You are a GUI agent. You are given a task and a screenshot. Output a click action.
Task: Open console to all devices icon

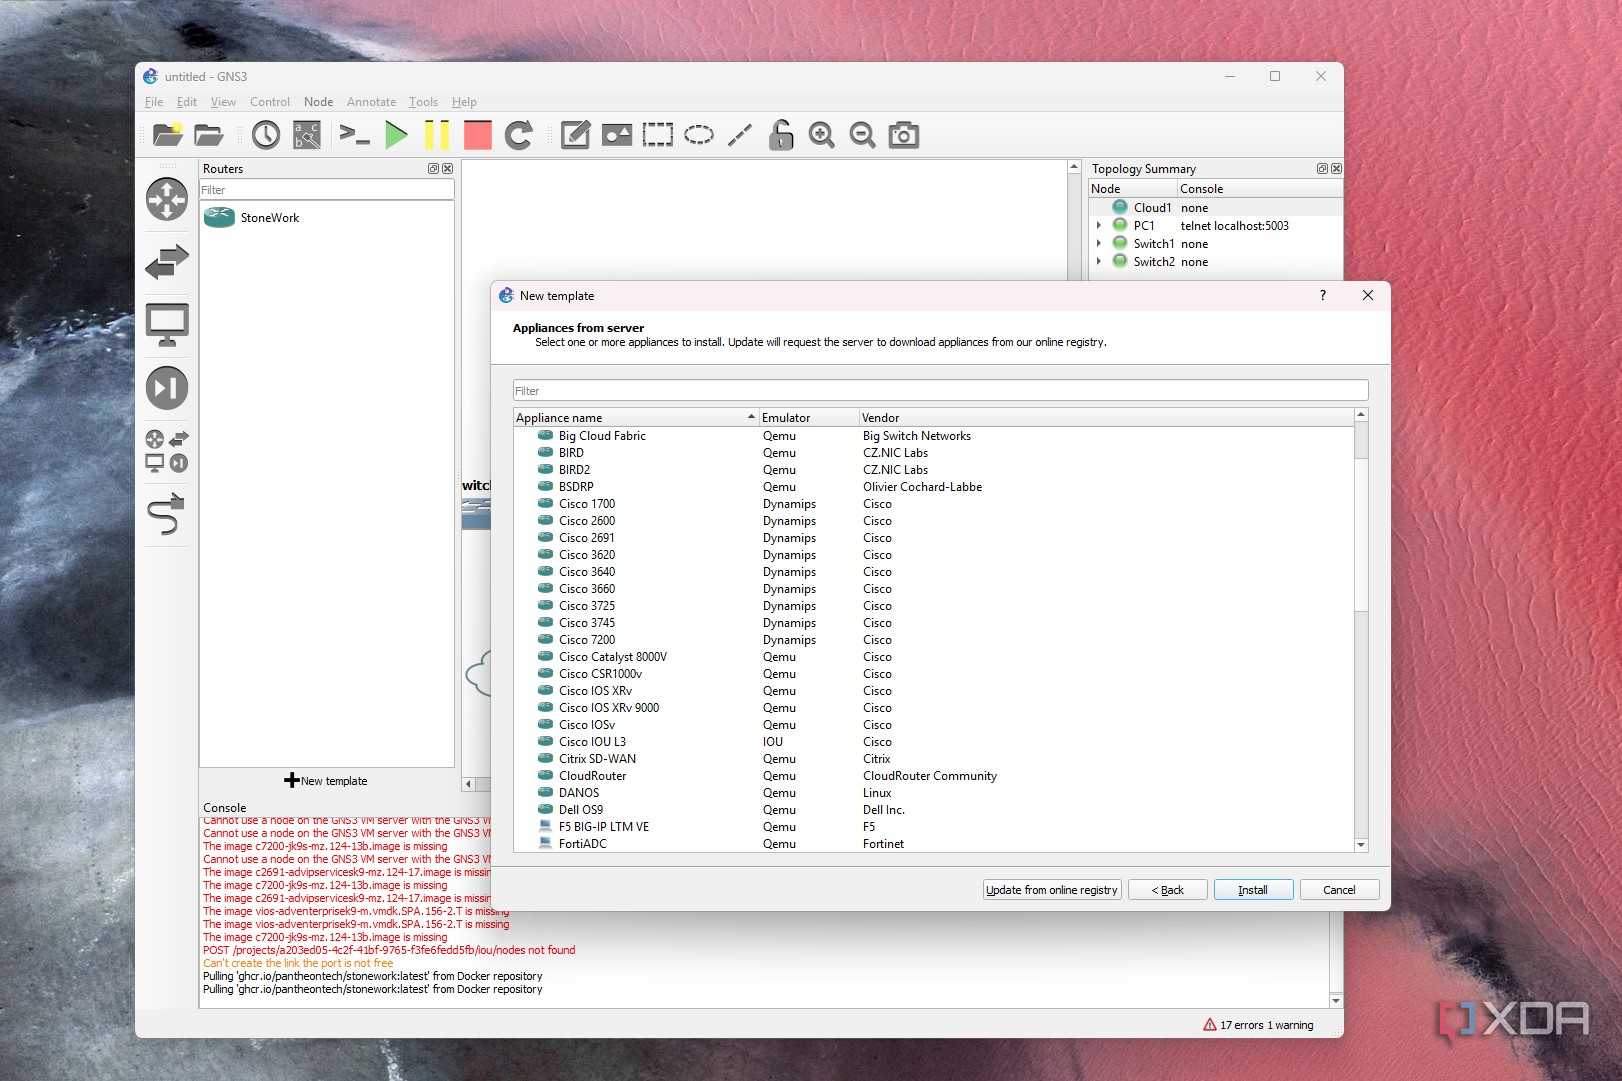coord(354,134)
